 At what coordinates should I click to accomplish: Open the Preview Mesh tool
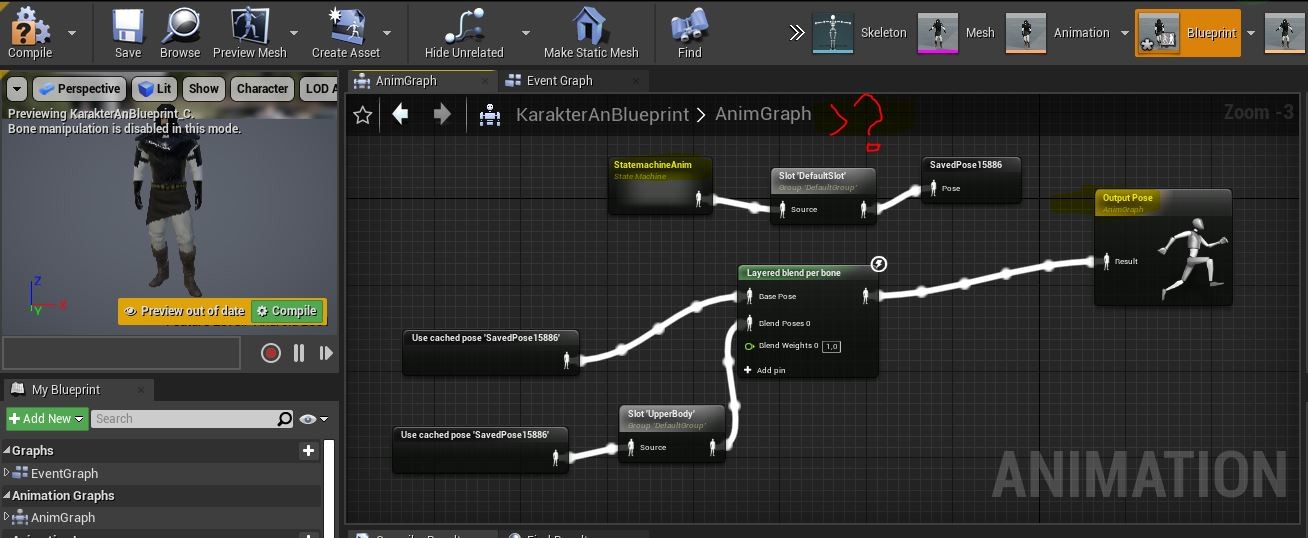coord(249,32)
